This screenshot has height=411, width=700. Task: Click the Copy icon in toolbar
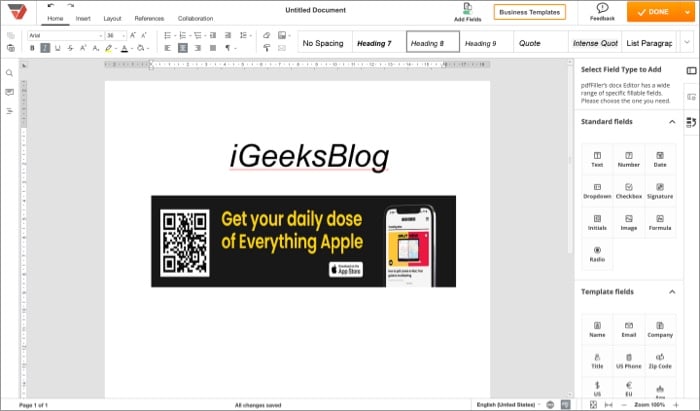pyautogui.click(x=11, y=35)
